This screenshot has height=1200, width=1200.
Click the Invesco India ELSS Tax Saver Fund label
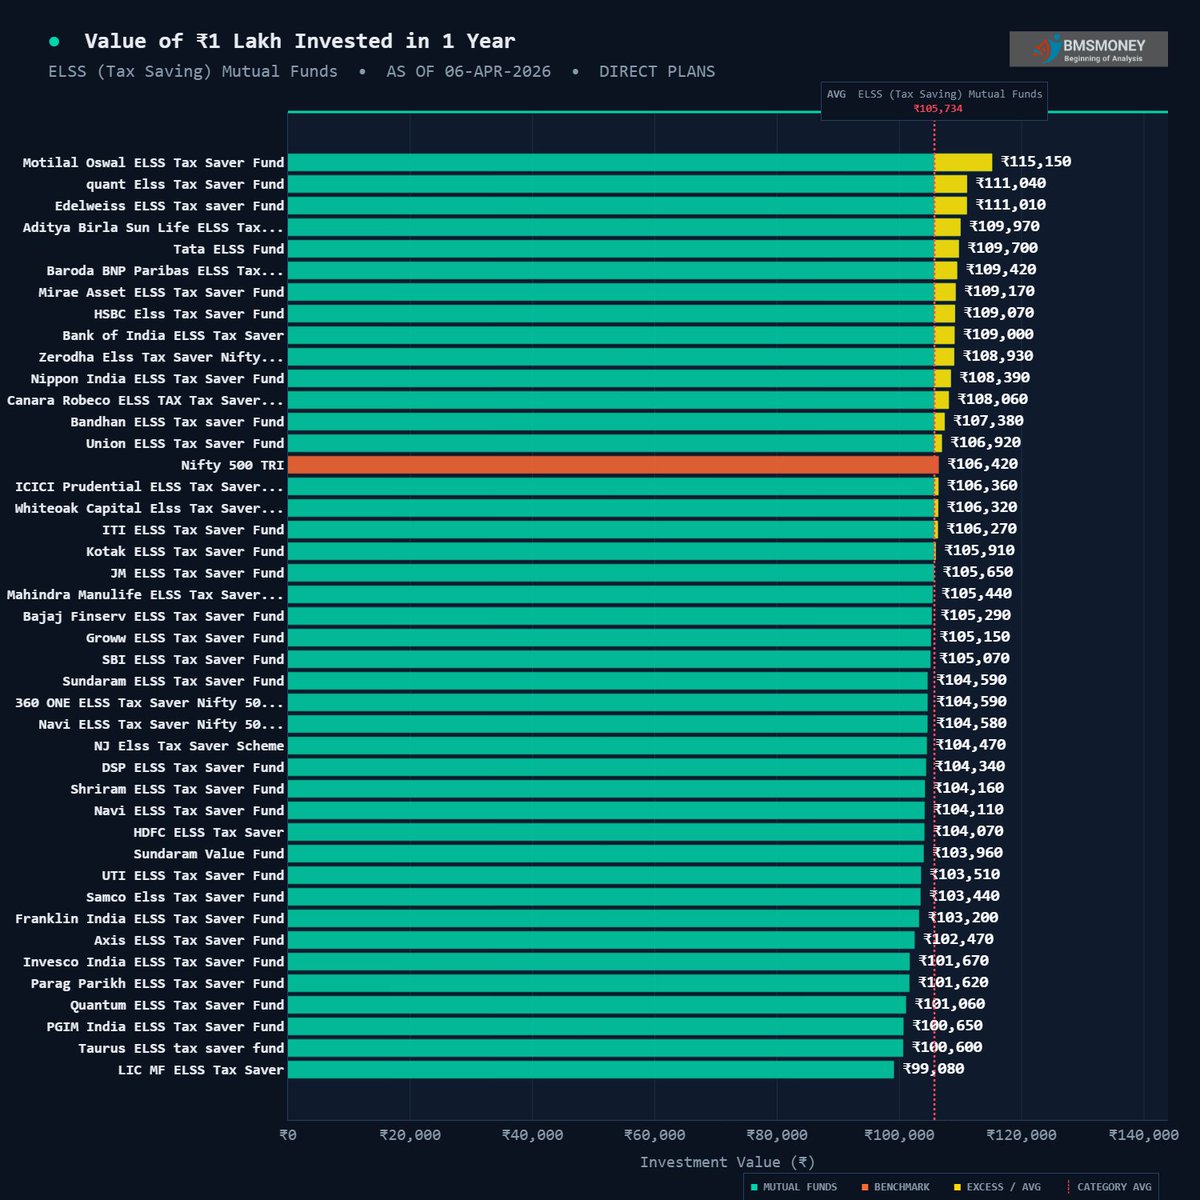[153, 962]
